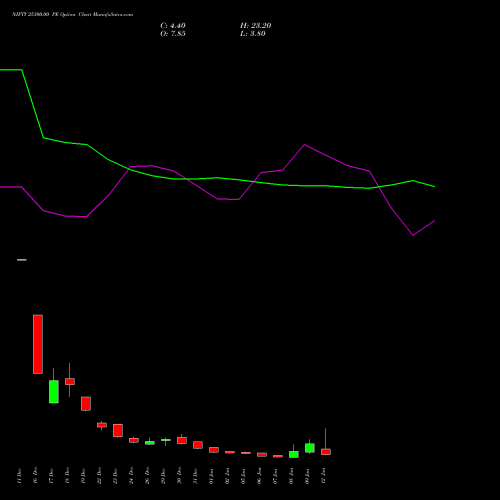Viewport: 500px width, 500px height.
Task: Click the 06 Jan date label
Action: 259,476
